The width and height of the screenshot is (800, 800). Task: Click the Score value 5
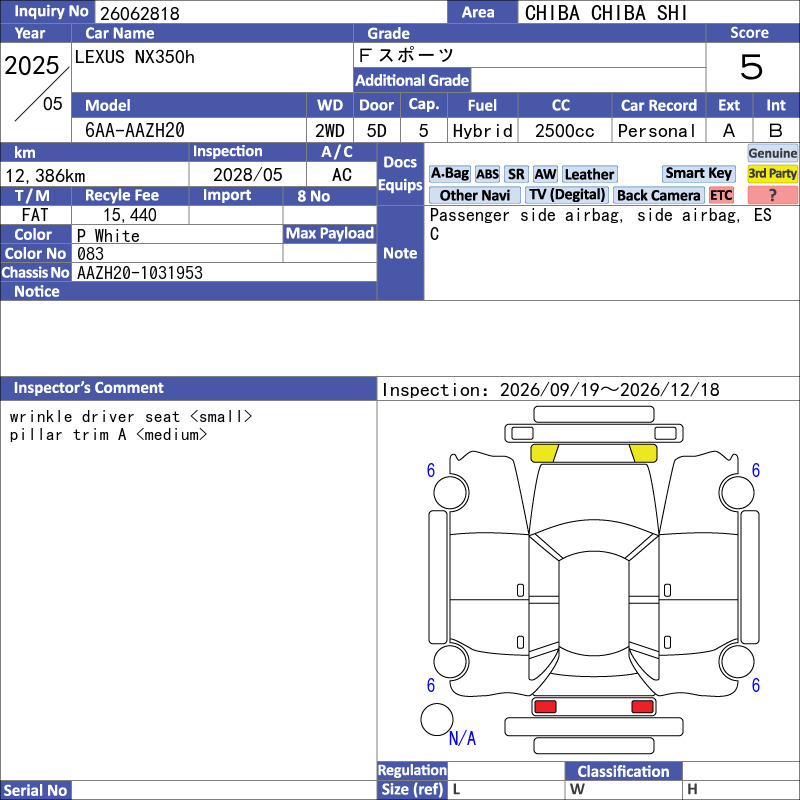click(x=752, y=67)
